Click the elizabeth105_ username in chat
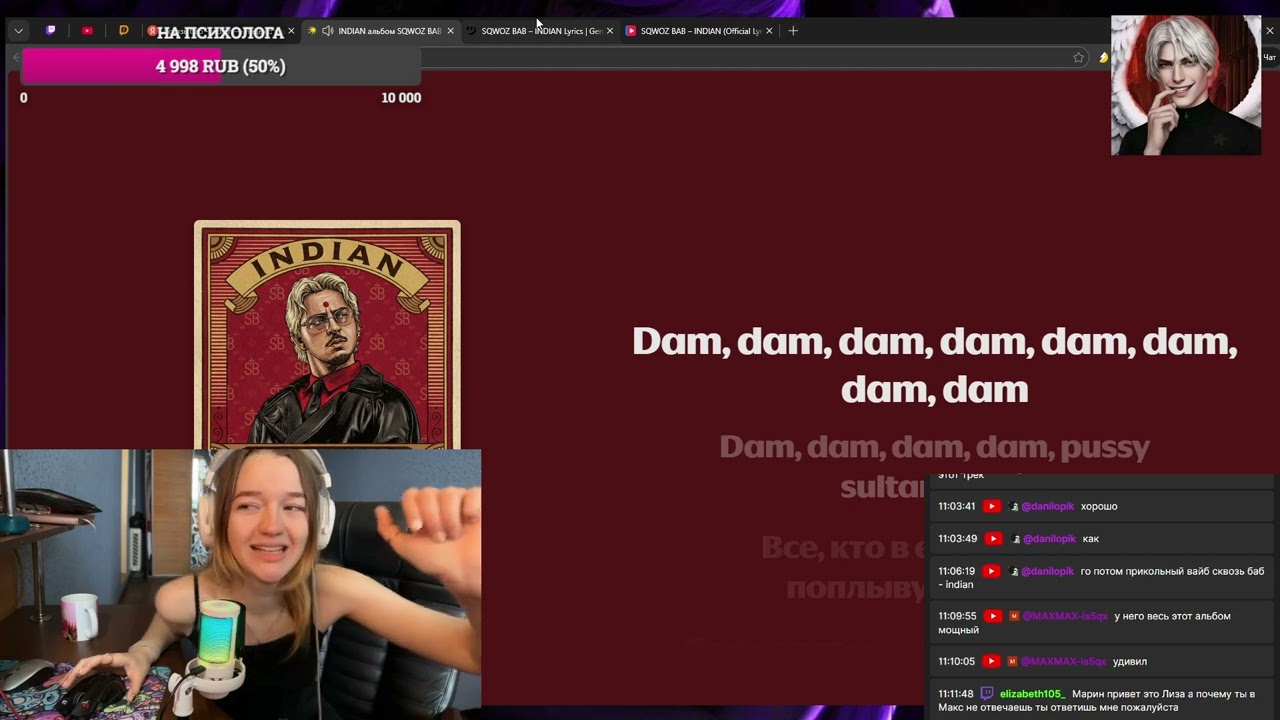1280x720 pixels. 1033,694
